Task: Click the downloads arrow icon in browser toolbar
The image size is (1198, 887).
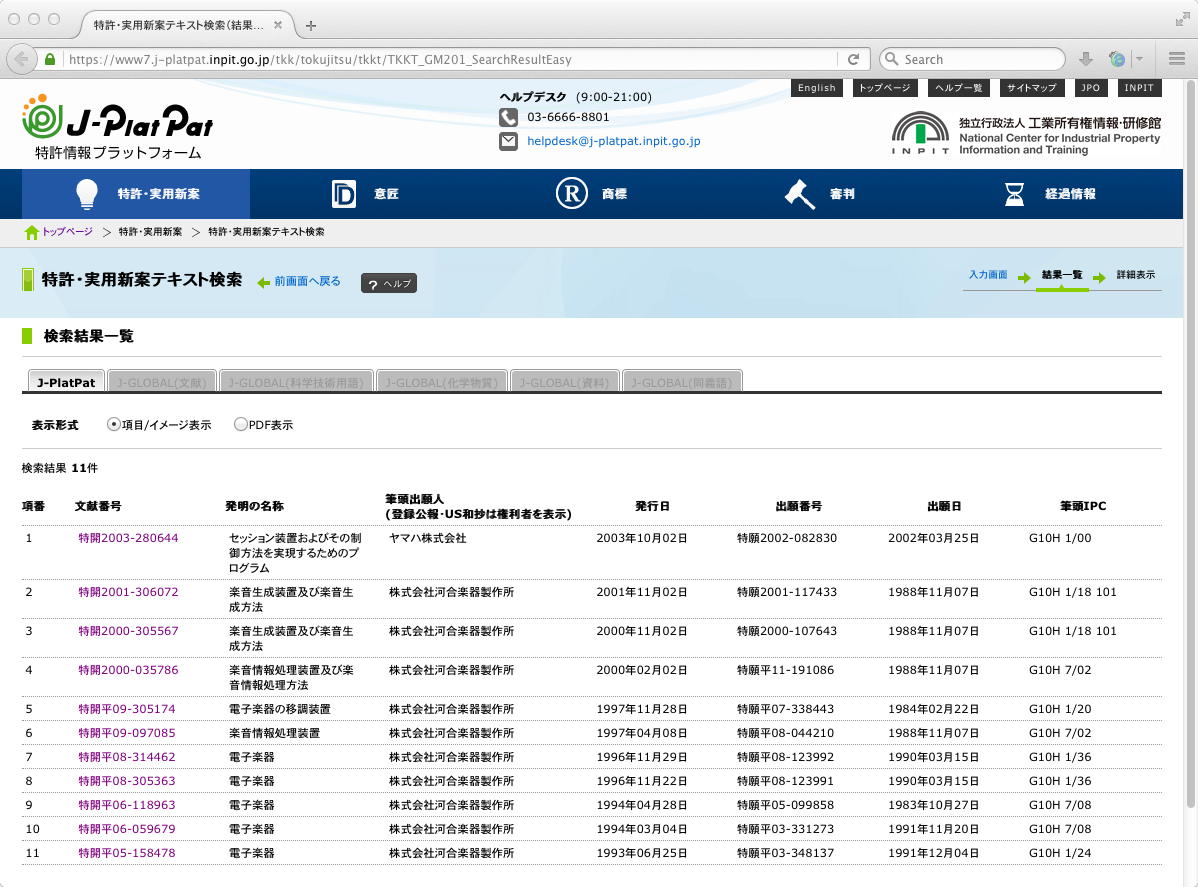Action: tap(1086, 59)
